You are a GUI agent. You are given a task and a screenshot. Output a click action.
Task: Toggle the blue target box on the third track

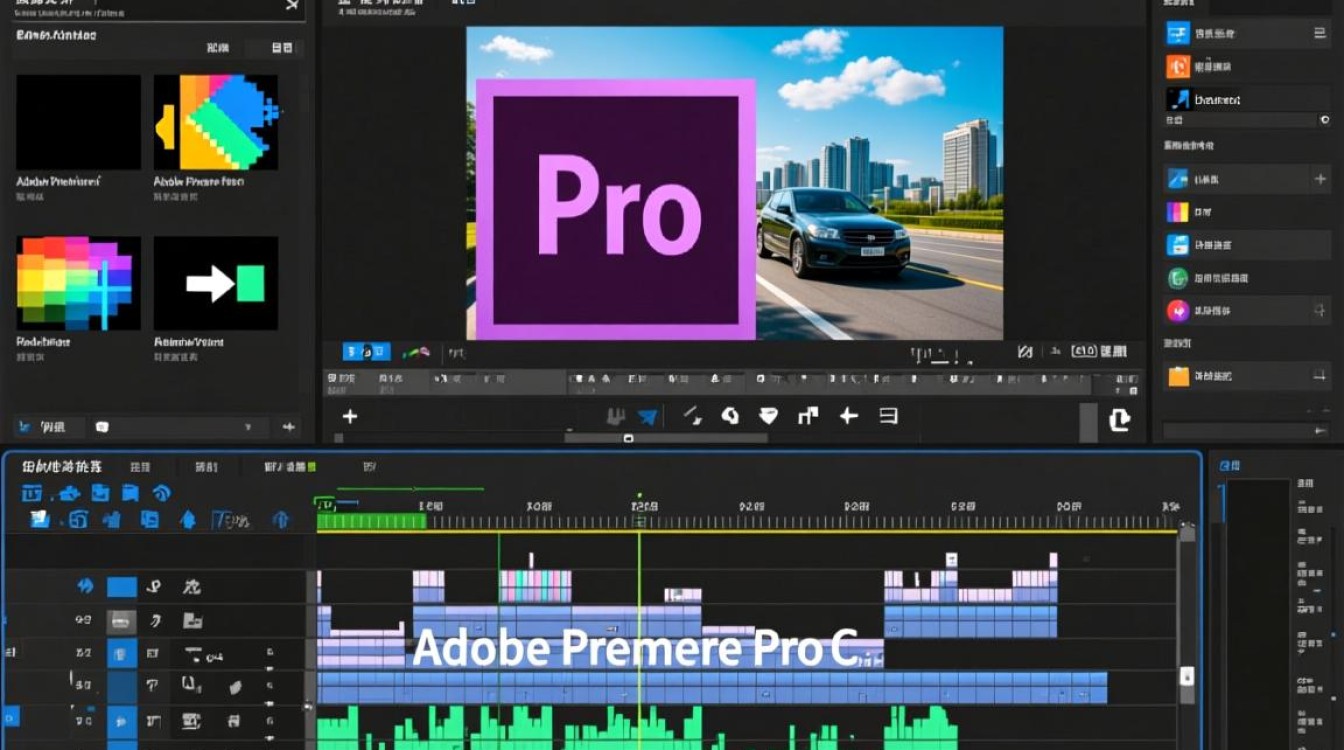[122, 654]
